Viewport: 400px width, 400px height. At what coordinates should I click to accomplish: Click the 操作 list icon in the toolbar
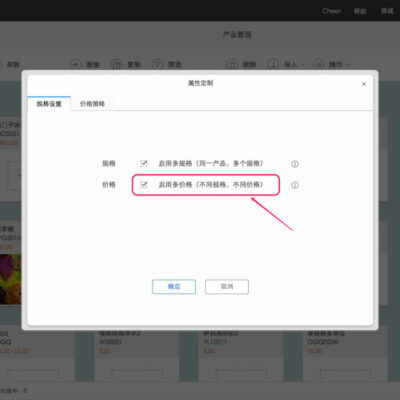318,64
